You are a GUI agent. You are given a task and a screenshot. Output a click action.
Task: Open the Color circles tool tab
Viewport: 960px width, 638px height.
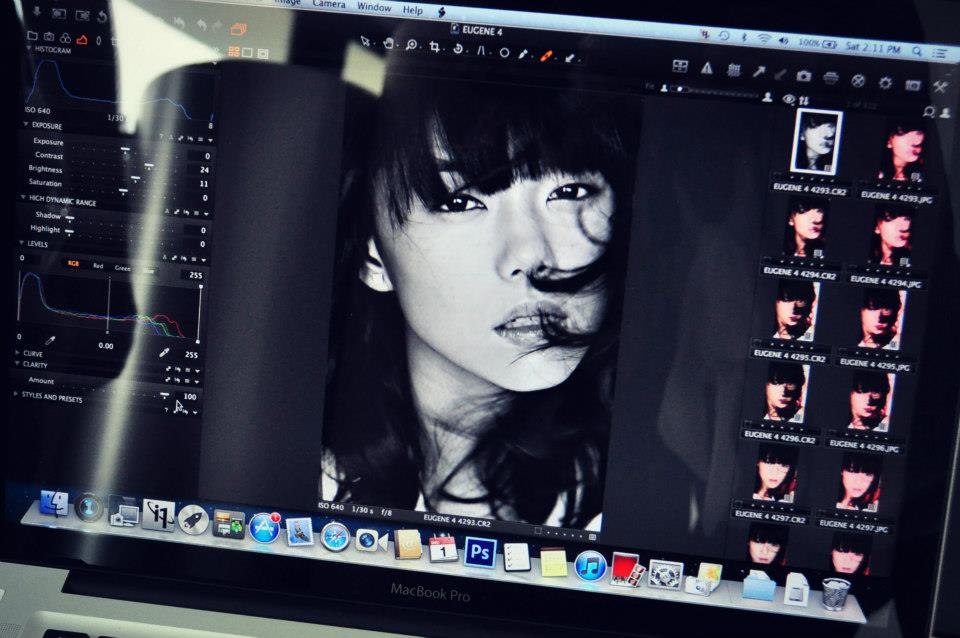point(65,39)
